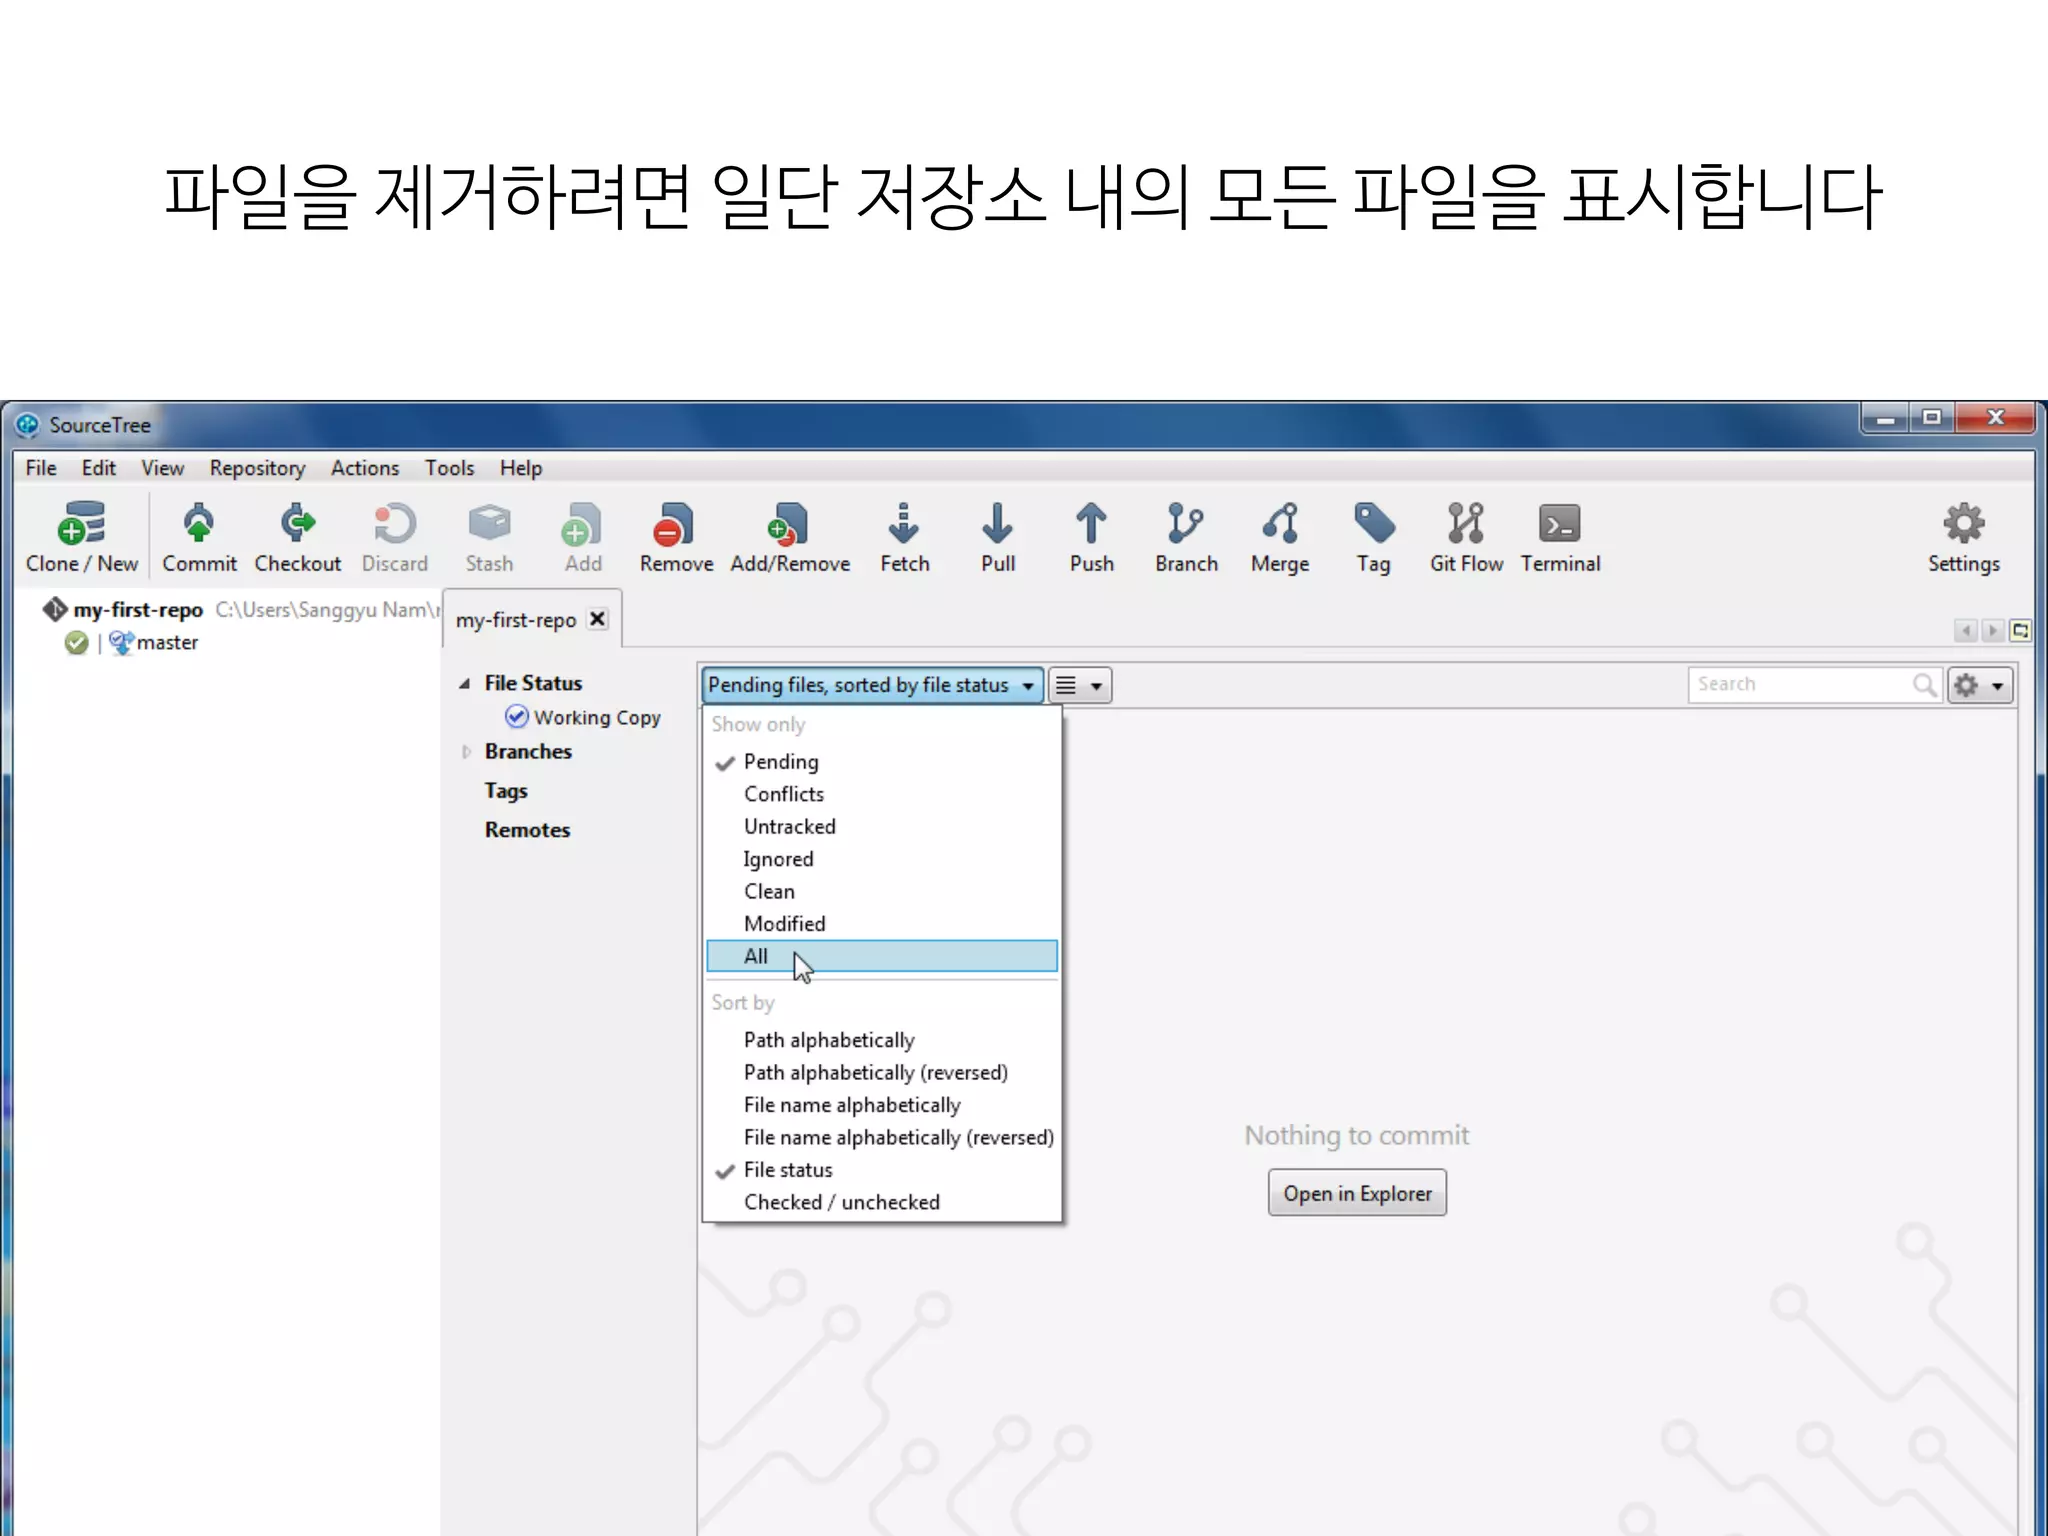Viewport: 2048px width, 1536px height.
Task: Click the Tag toolbar icon
Action: tap(1374, 538)
